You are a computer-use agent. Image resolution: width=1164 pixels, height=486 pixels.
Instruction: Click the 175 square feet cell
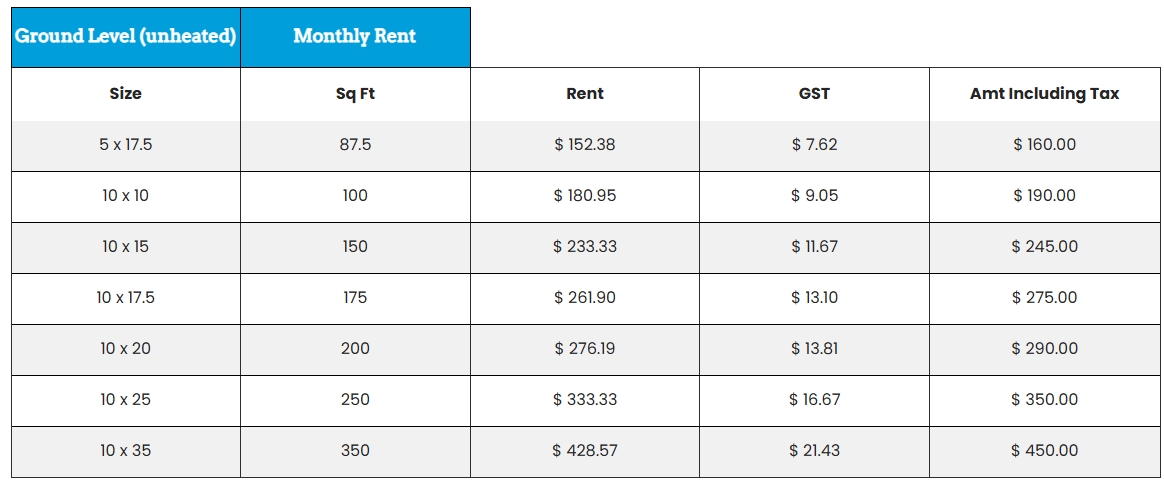tap(354, 298)
